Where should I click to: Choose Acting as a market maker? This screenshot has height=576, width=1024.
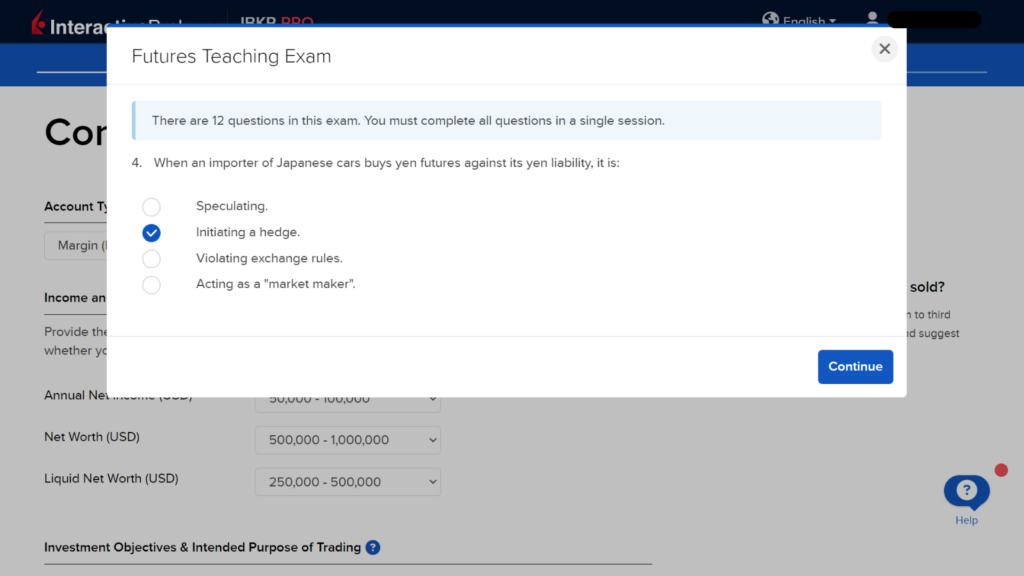click(x=151, y=284)
